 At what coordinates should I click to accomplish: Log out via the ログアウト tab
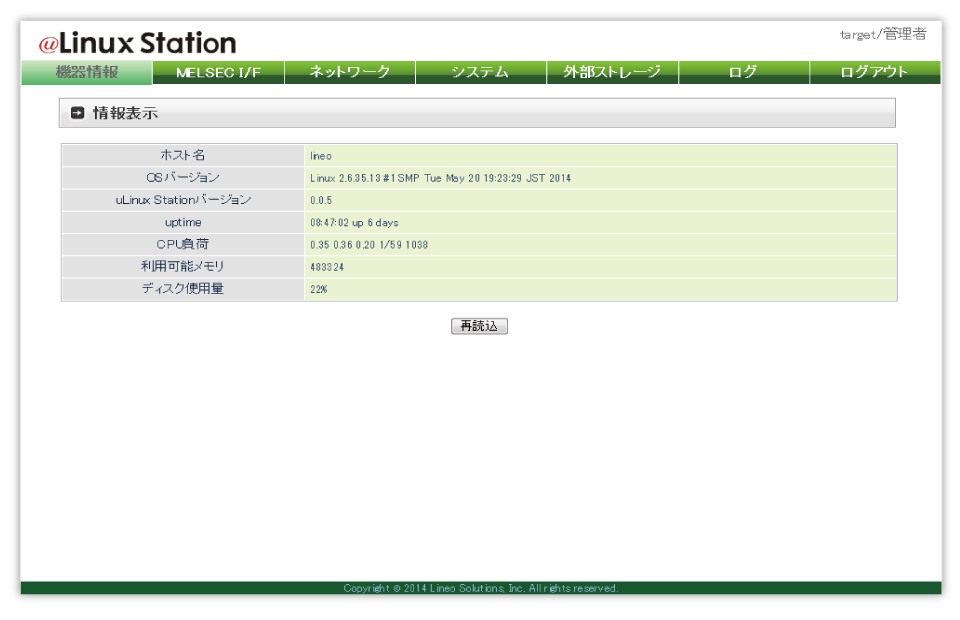click(874, 72)
